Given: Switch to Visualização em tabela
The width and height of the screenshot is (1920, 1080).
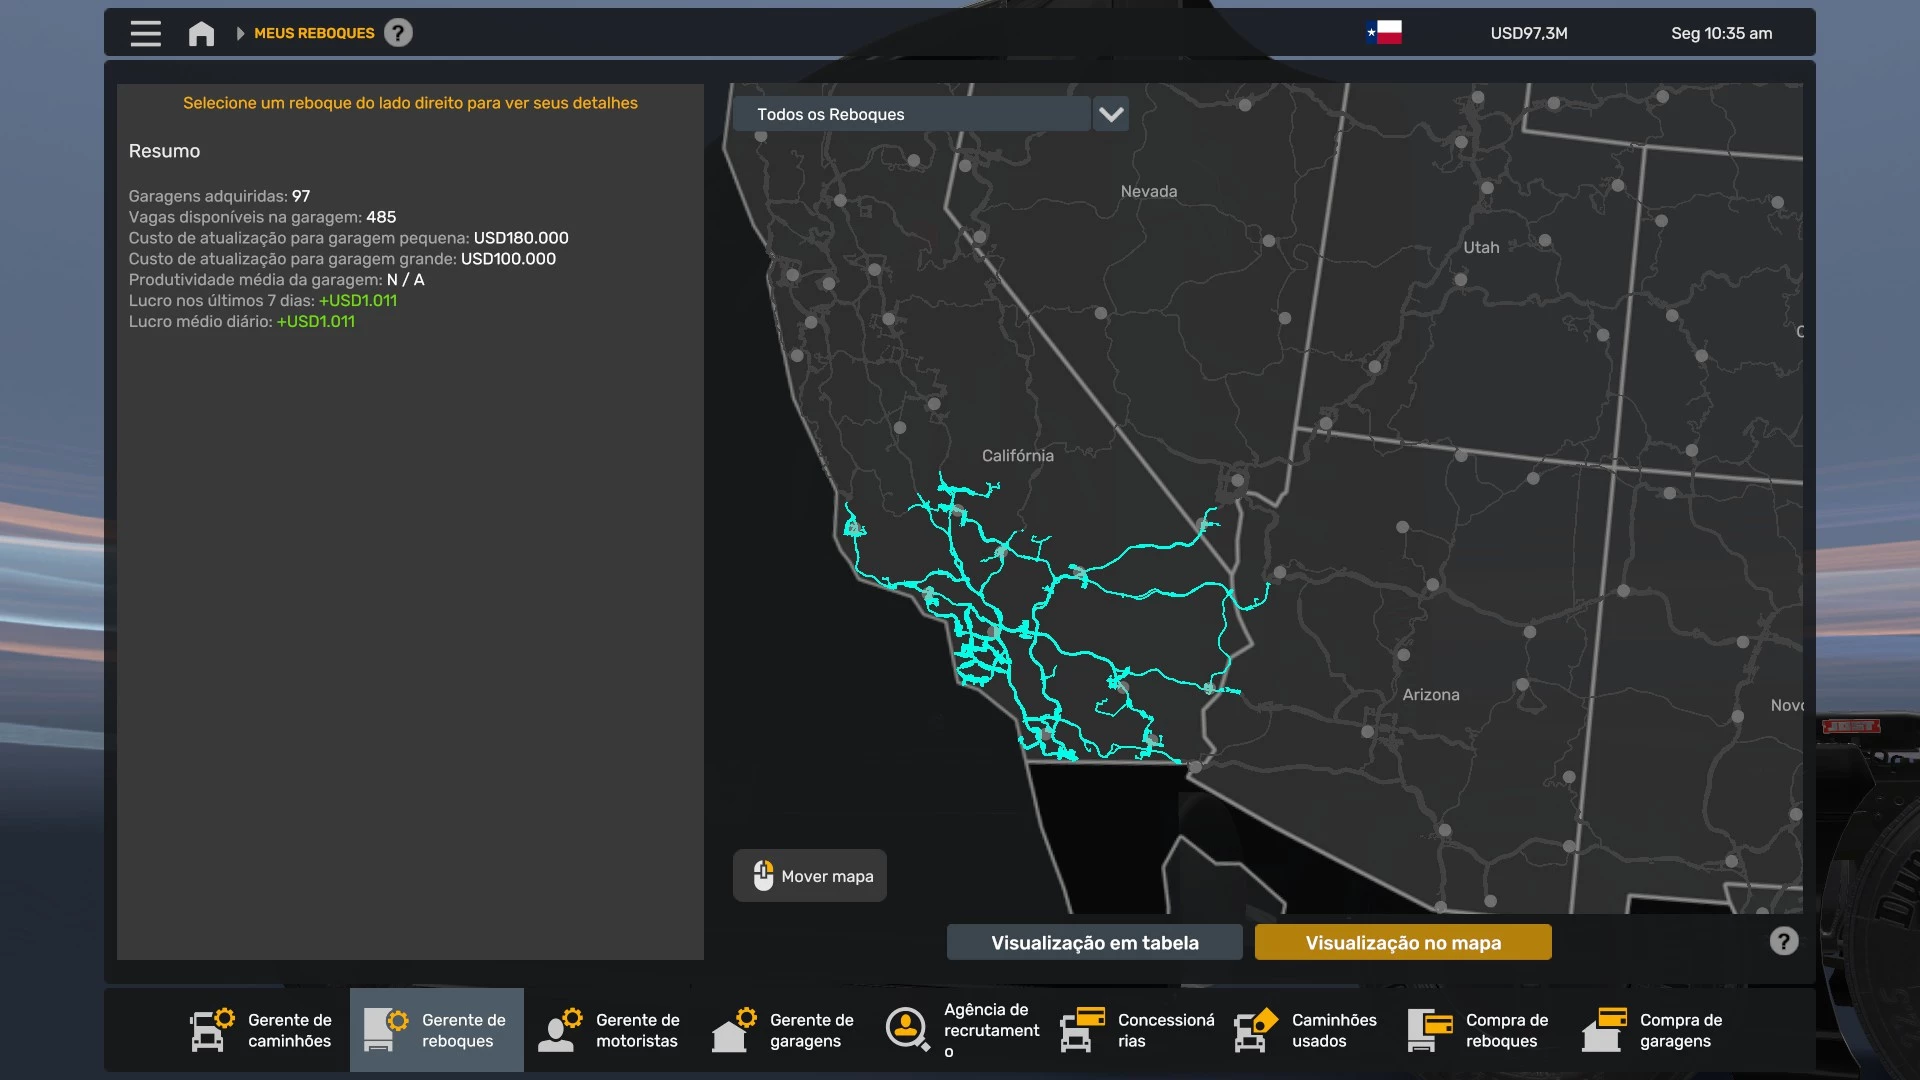Looking at the screenshot, I should 1094,943.
